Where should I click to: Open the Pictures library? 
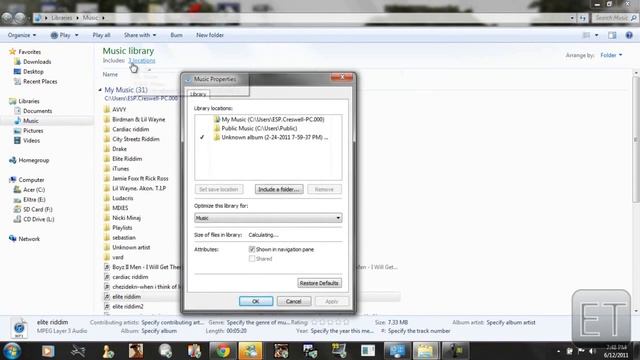[x=33, y=131]
